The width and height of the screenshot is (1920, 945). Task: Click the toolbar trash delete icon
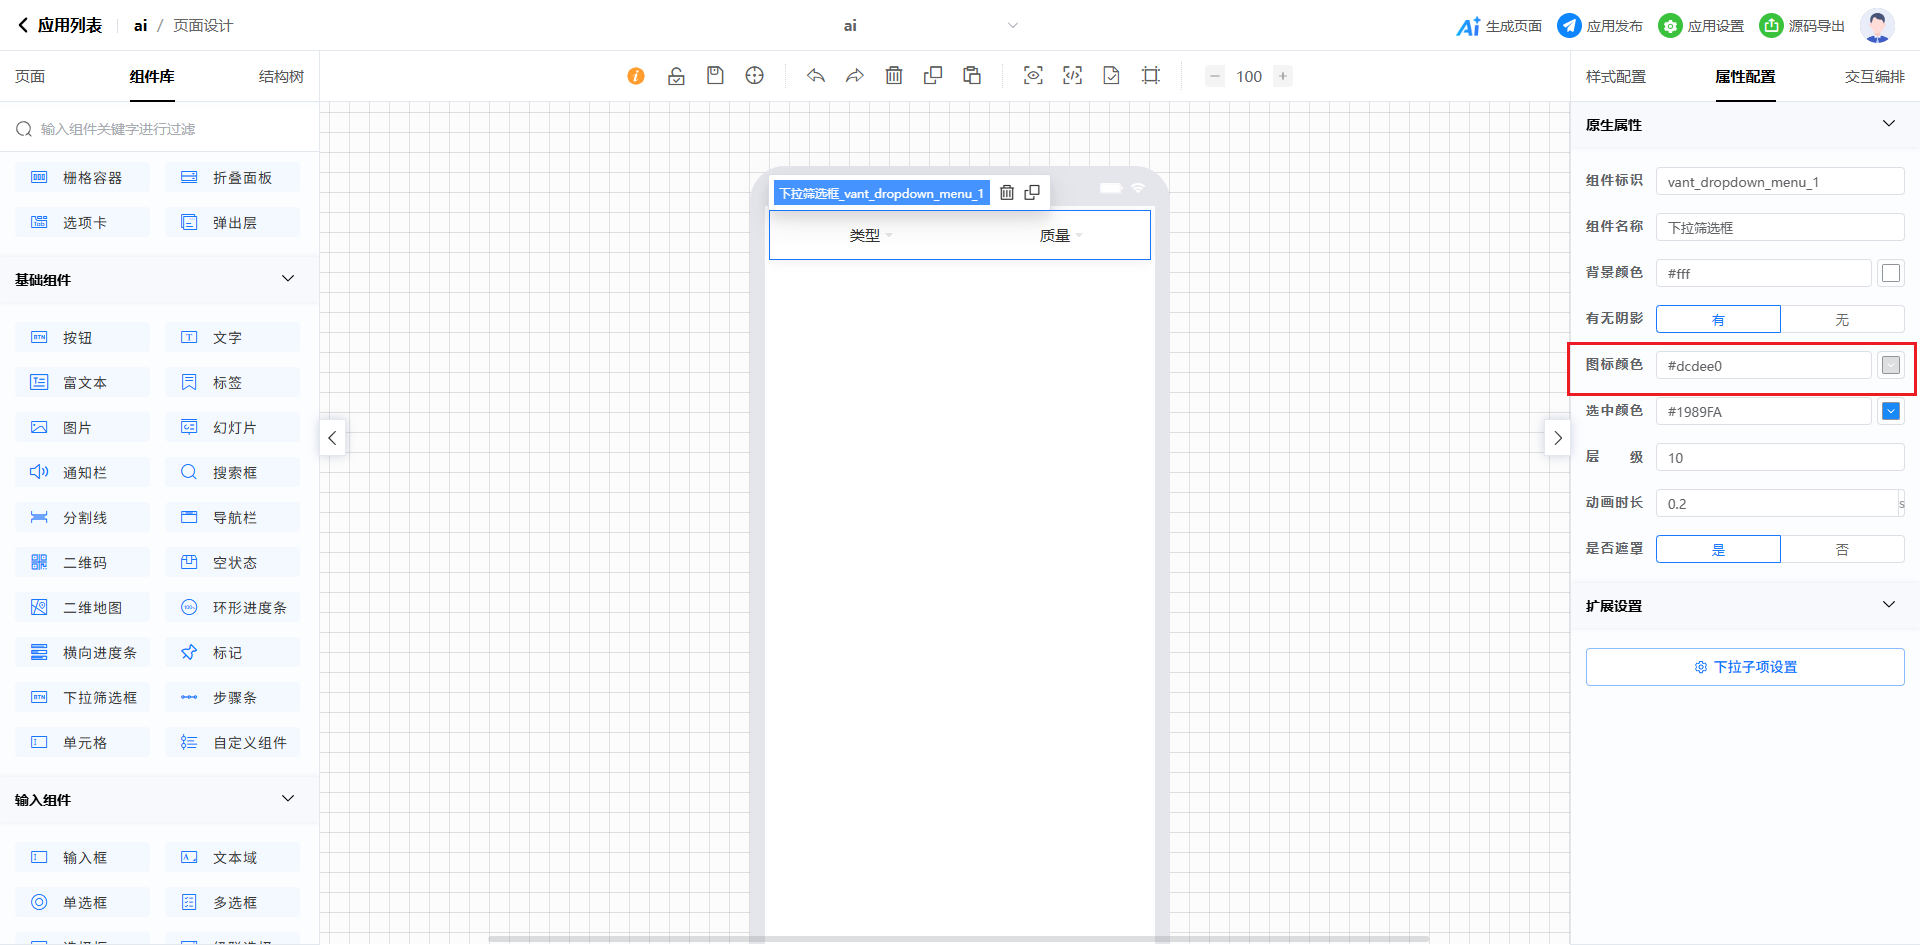[x=894, y=76]
